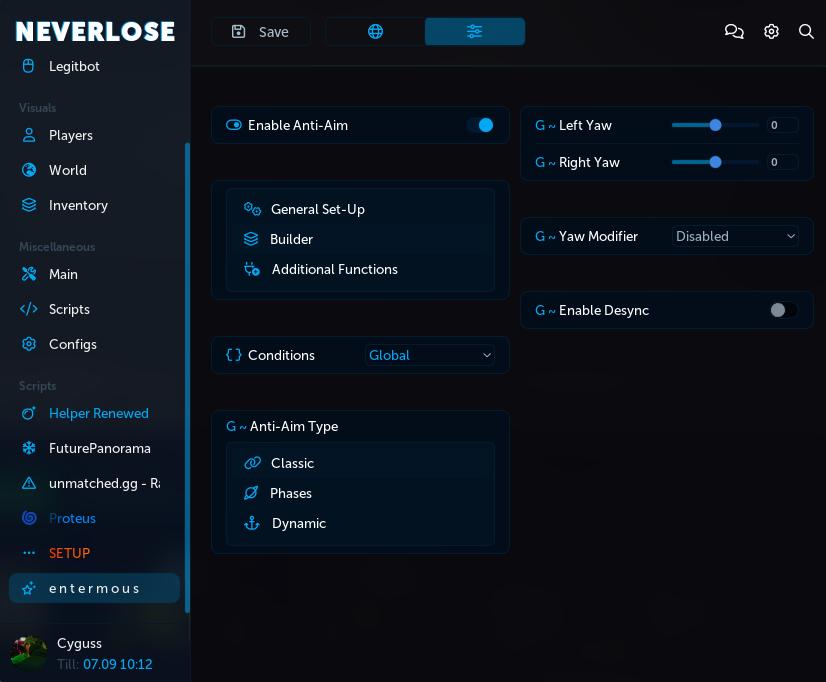Open Additional Functions section
The width and height of the screenshot is (826, 682).
[334, 269]
